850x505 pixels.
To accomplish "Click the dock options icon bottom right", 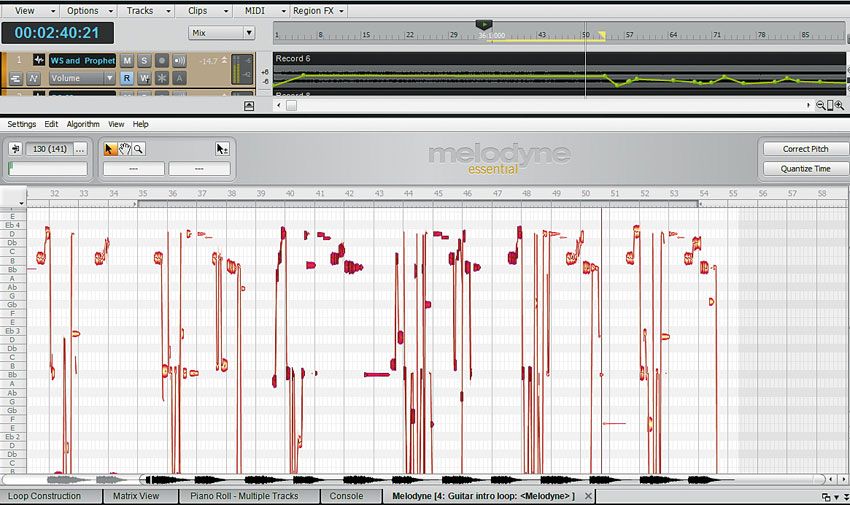I will tap(826, 496).
